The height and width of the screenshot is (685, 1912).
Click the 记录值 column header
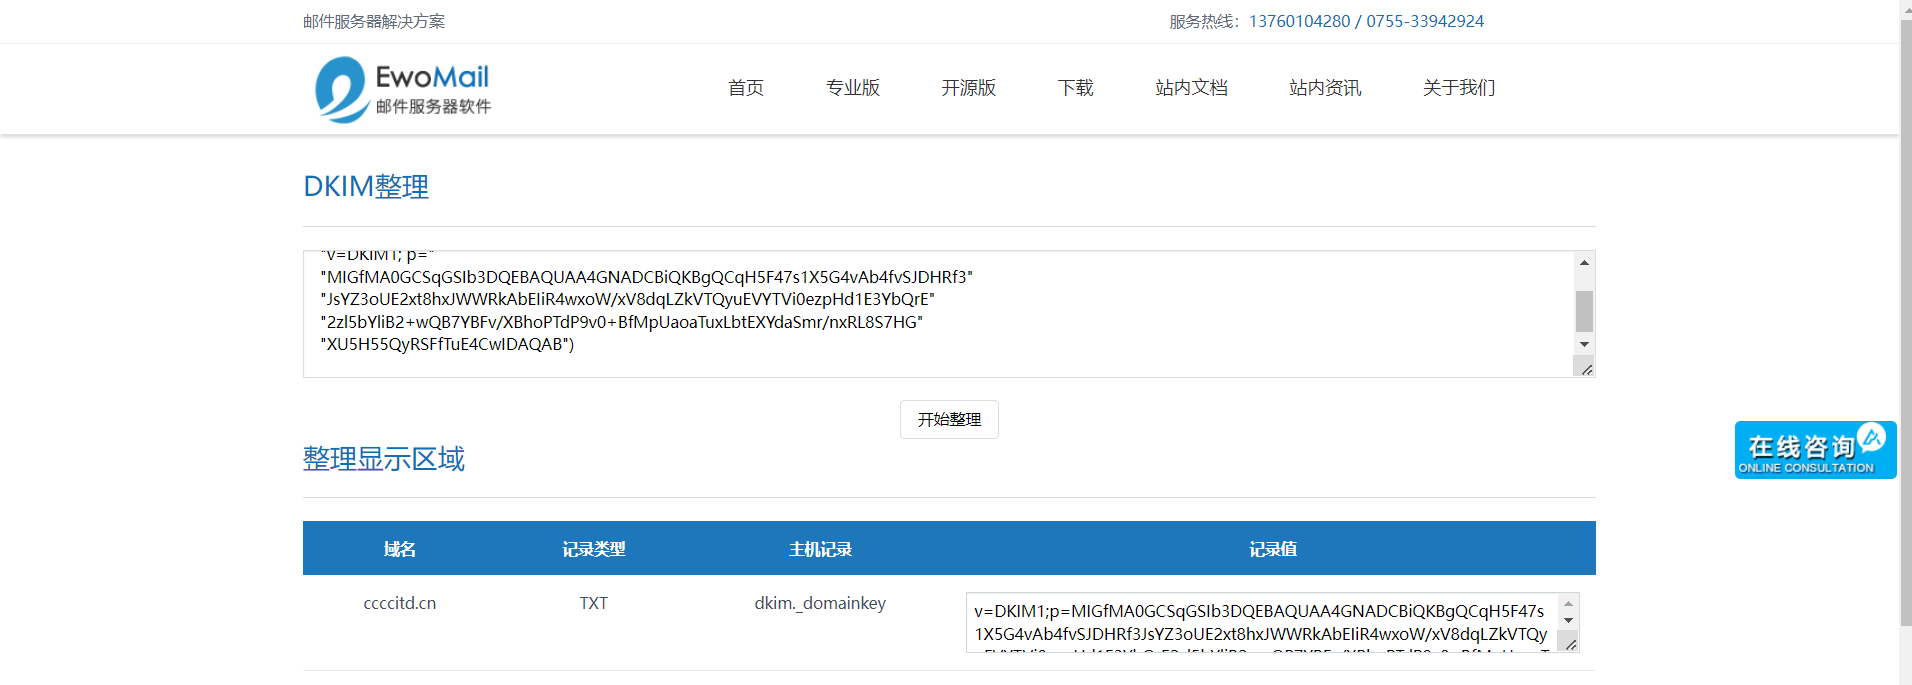1273,549
